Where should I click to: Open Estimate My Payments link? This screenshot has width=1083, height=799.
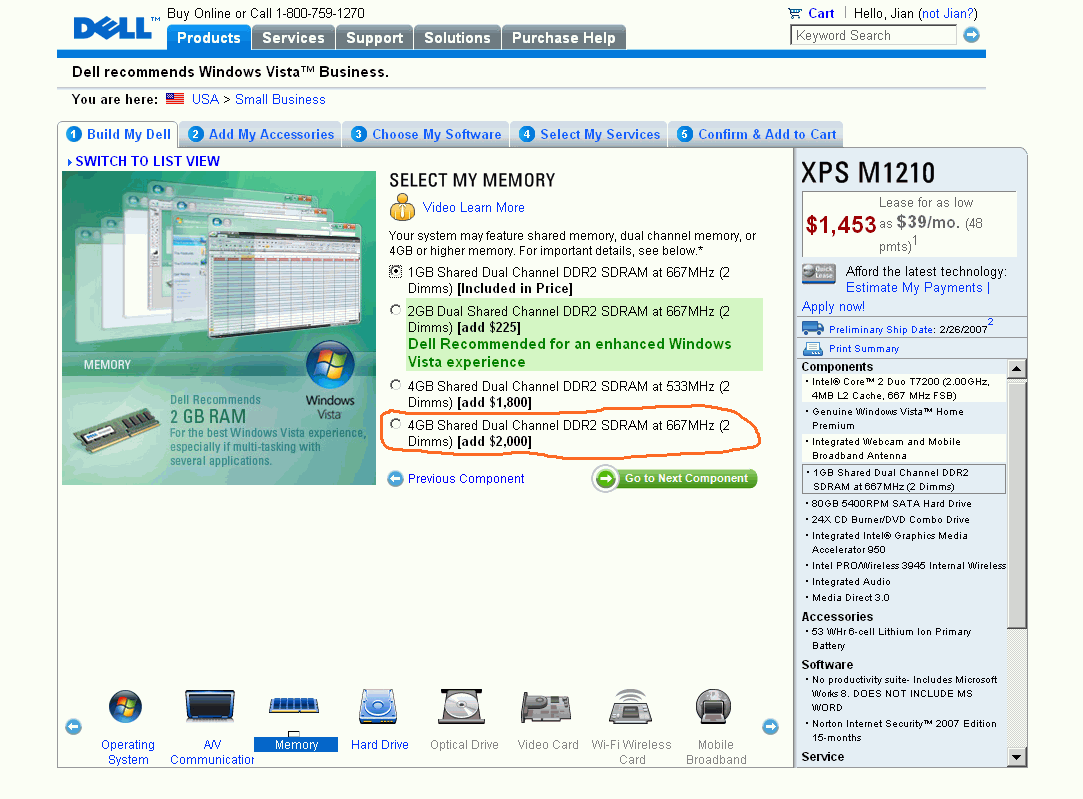tap(914, 287)
